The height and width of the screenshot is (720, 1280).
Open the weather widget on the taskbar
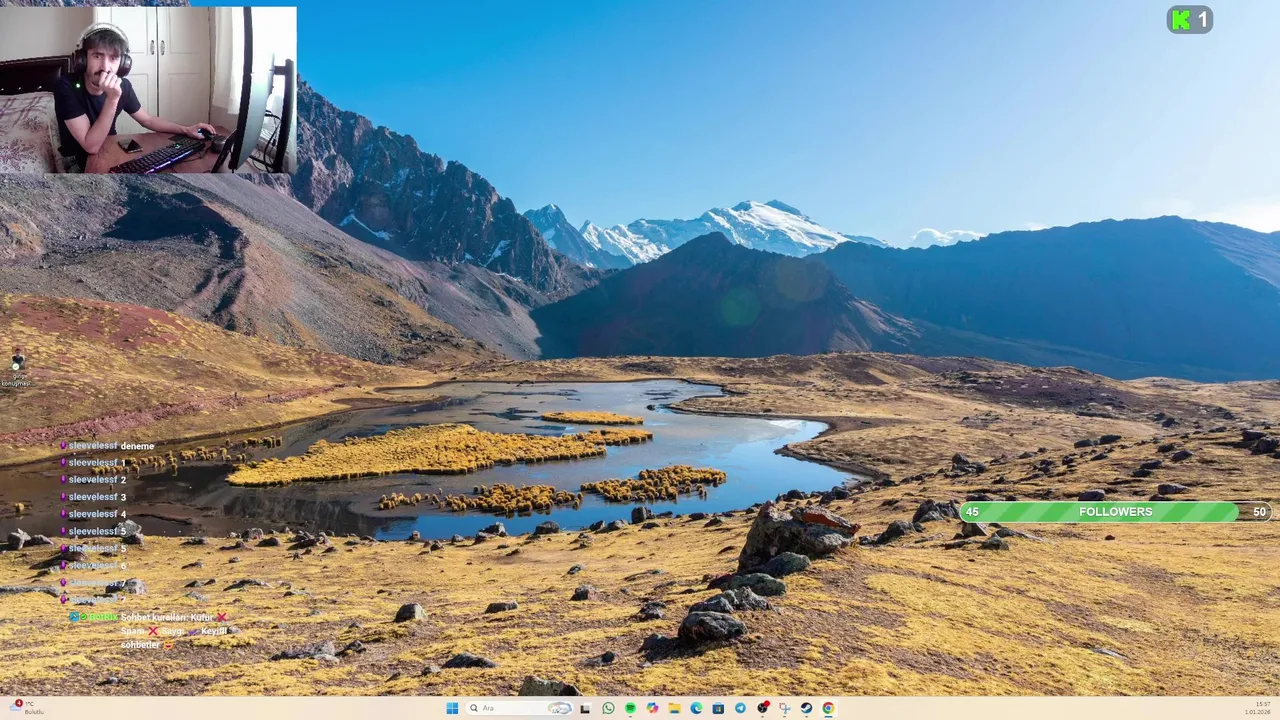coord(28,708)
